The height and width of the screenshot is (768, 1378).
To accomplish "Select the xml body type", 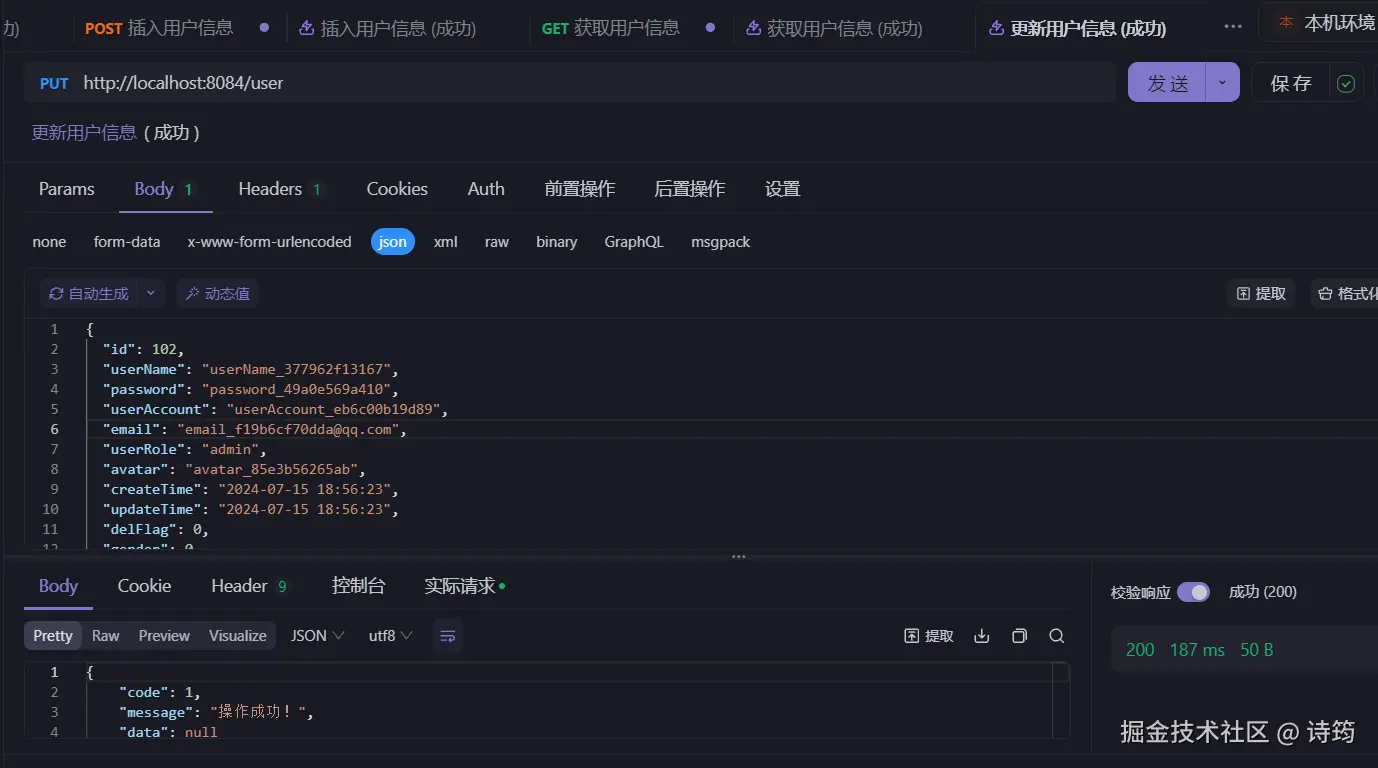I will (x=446, y=242).
